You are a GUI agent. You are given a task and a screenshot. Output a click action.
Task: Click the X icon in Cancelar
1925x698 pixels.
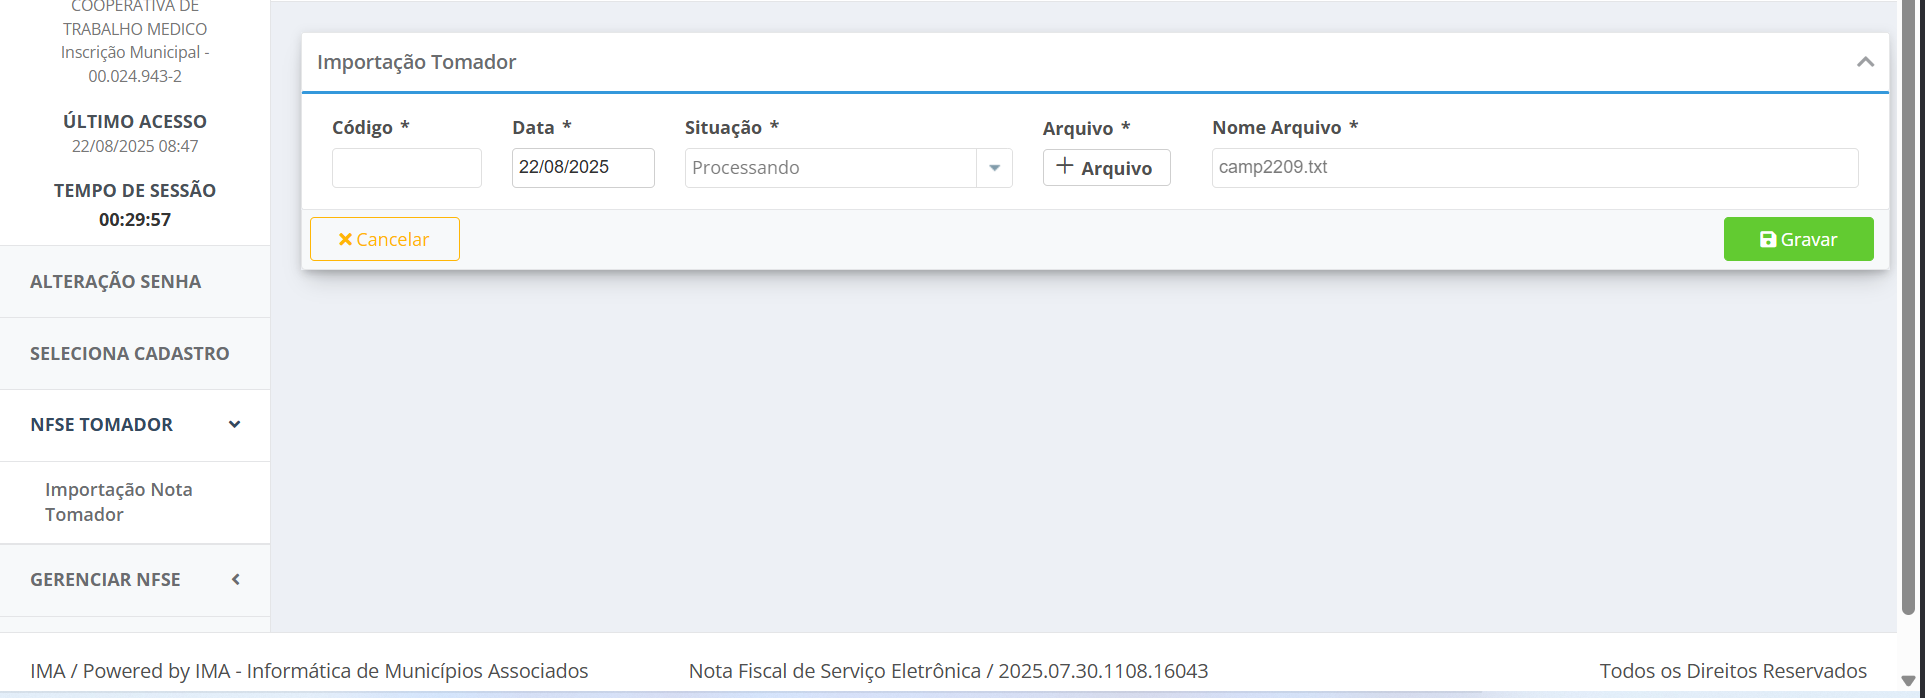(345, 240)
